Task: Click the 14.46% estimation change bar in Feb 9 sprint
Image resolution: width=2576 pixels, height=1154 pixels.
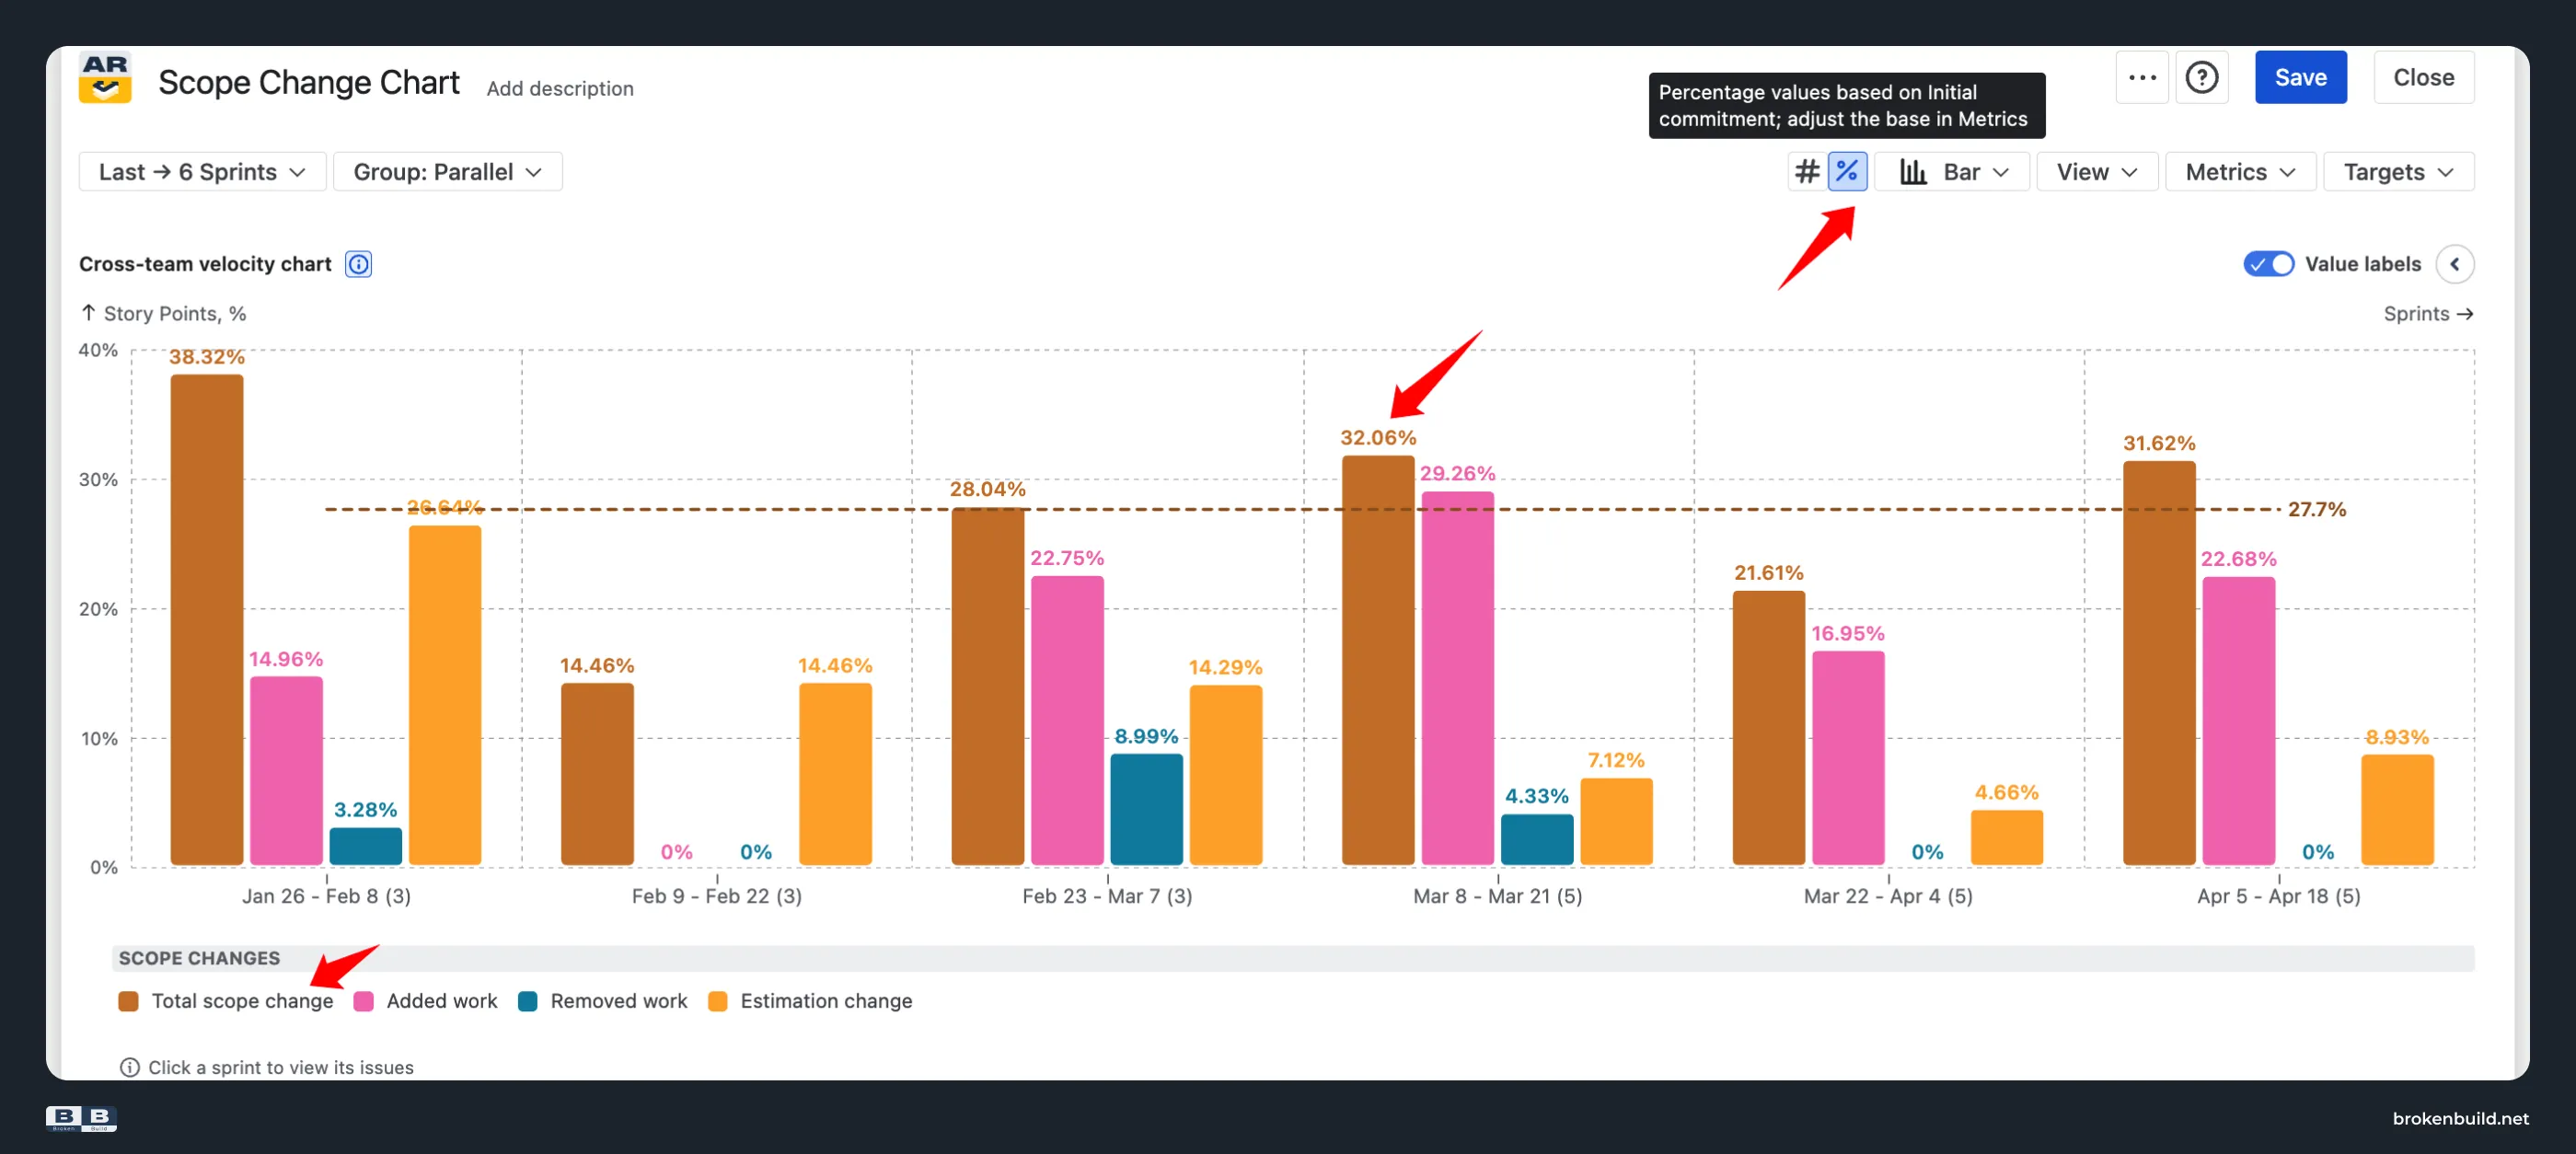Action: coord(835,775)
